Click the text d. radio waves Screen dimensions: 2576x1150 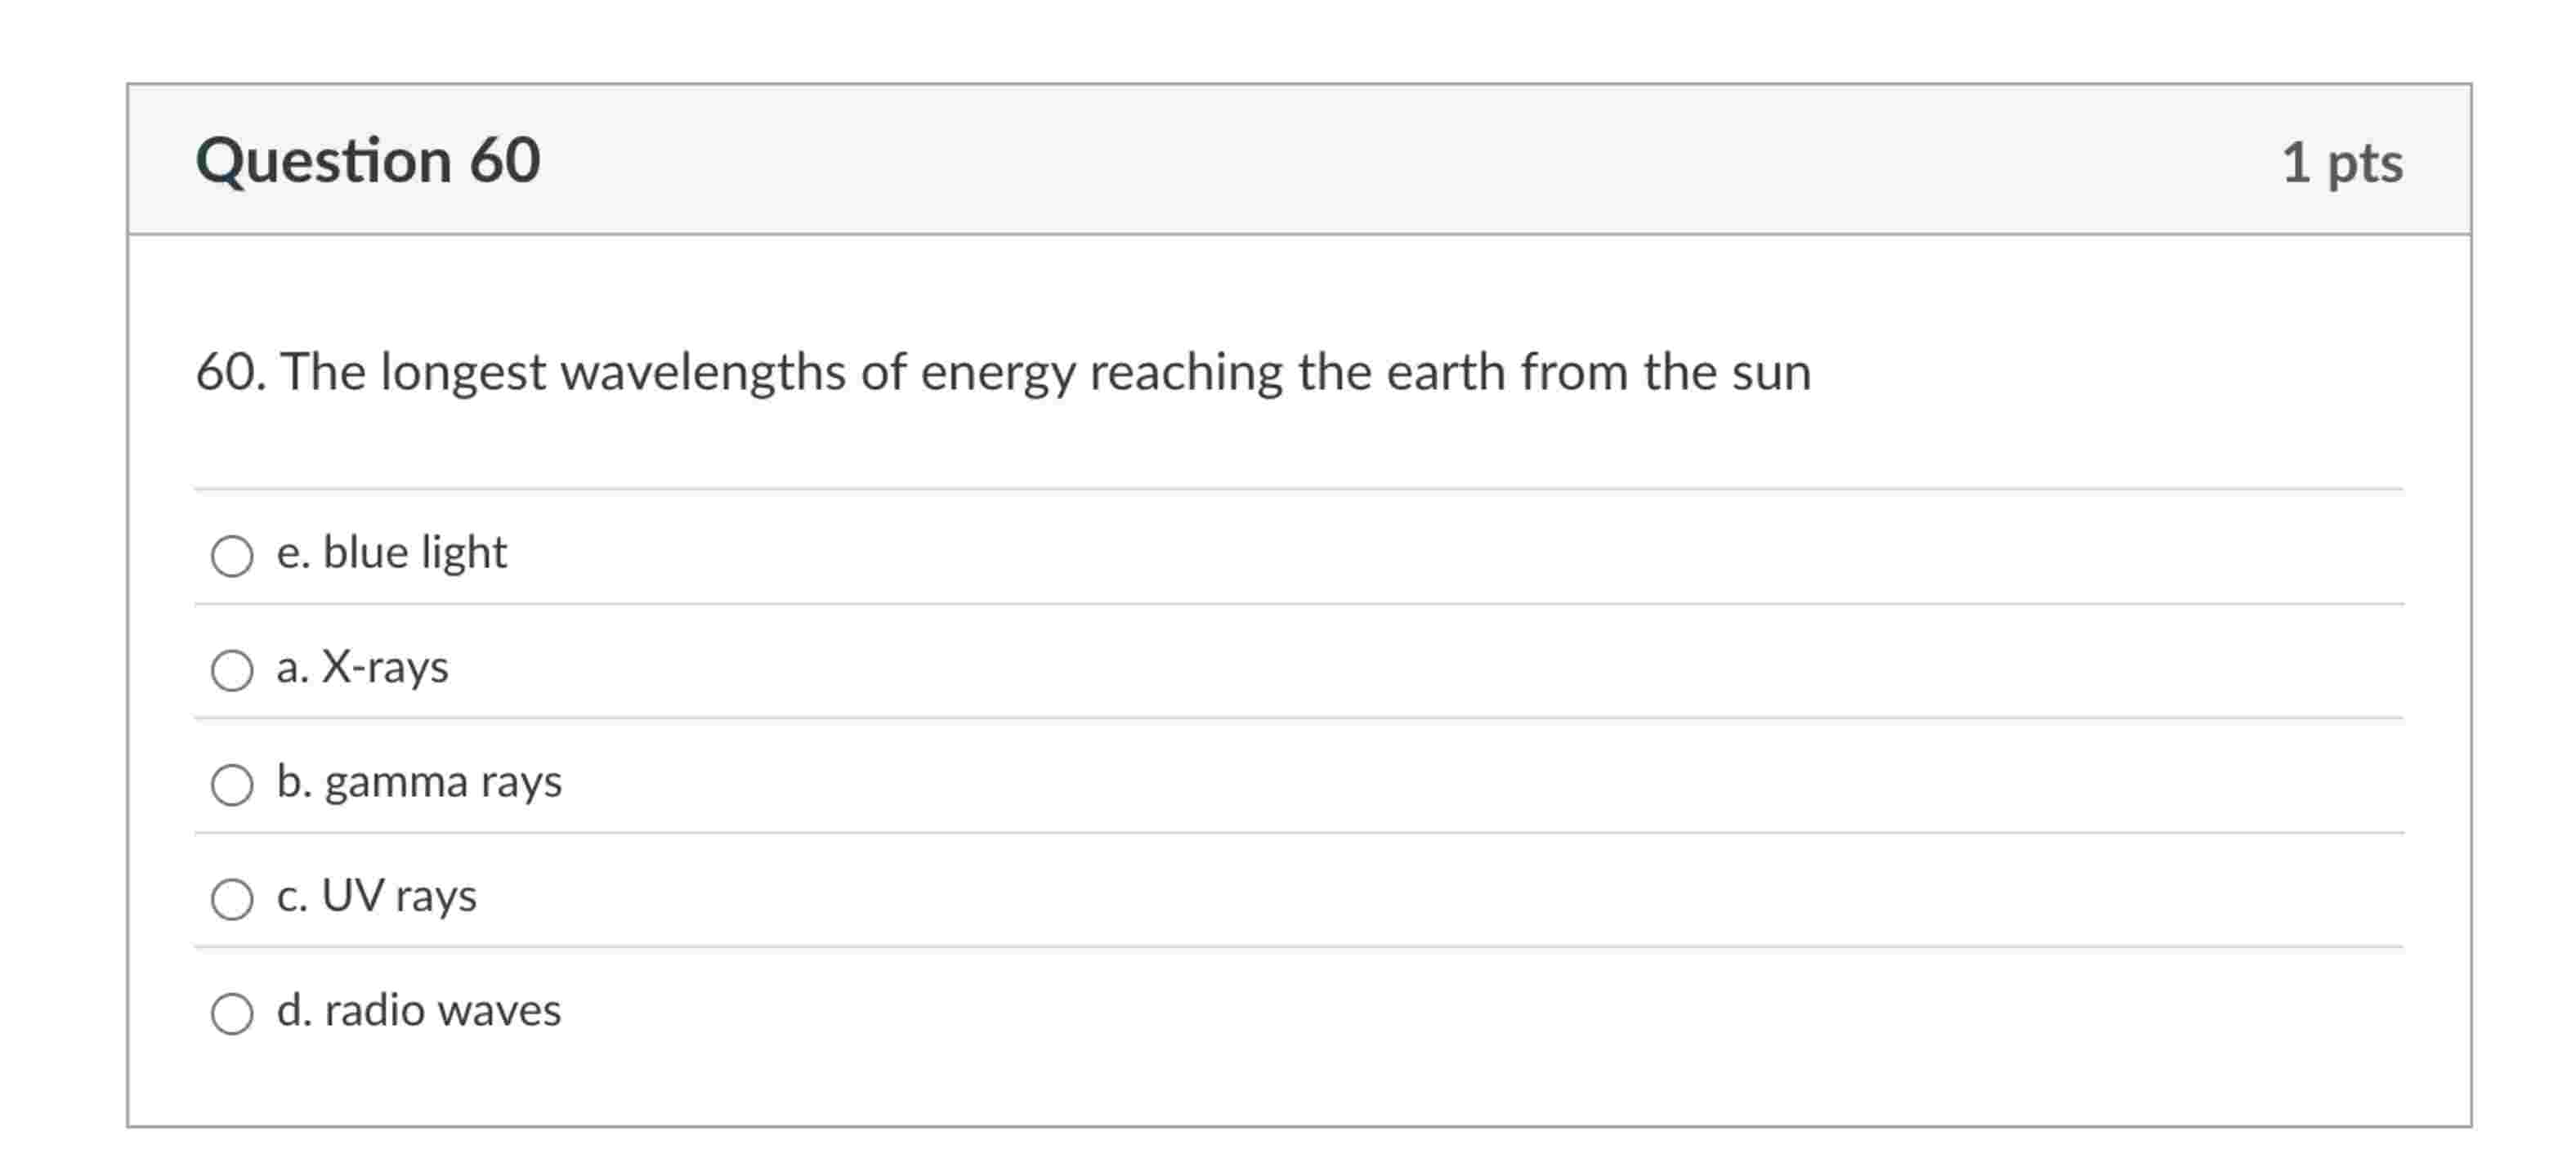[x=420, y=1011]
